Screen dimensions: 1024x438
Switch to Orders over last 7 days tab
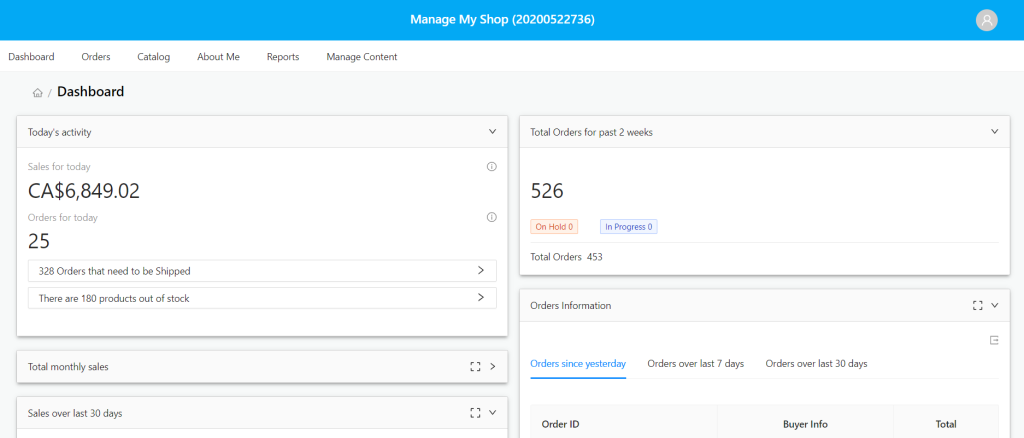[x=696, y=364]
